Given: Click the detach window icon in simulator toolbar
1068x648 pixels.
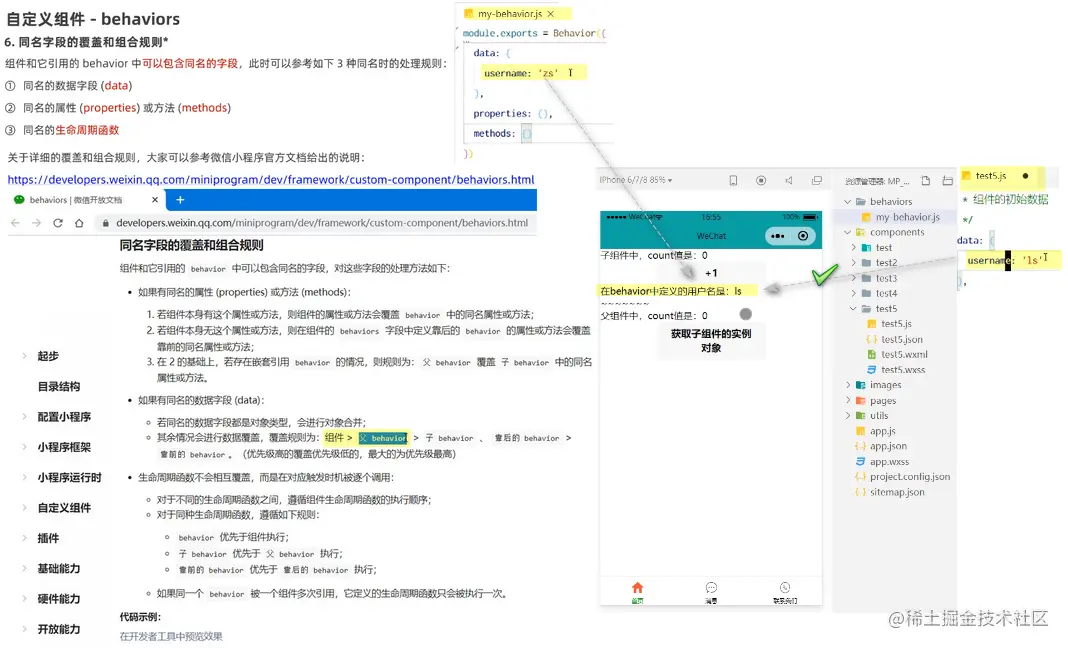Looking at the screenshot, I should [x=817, y=181].
